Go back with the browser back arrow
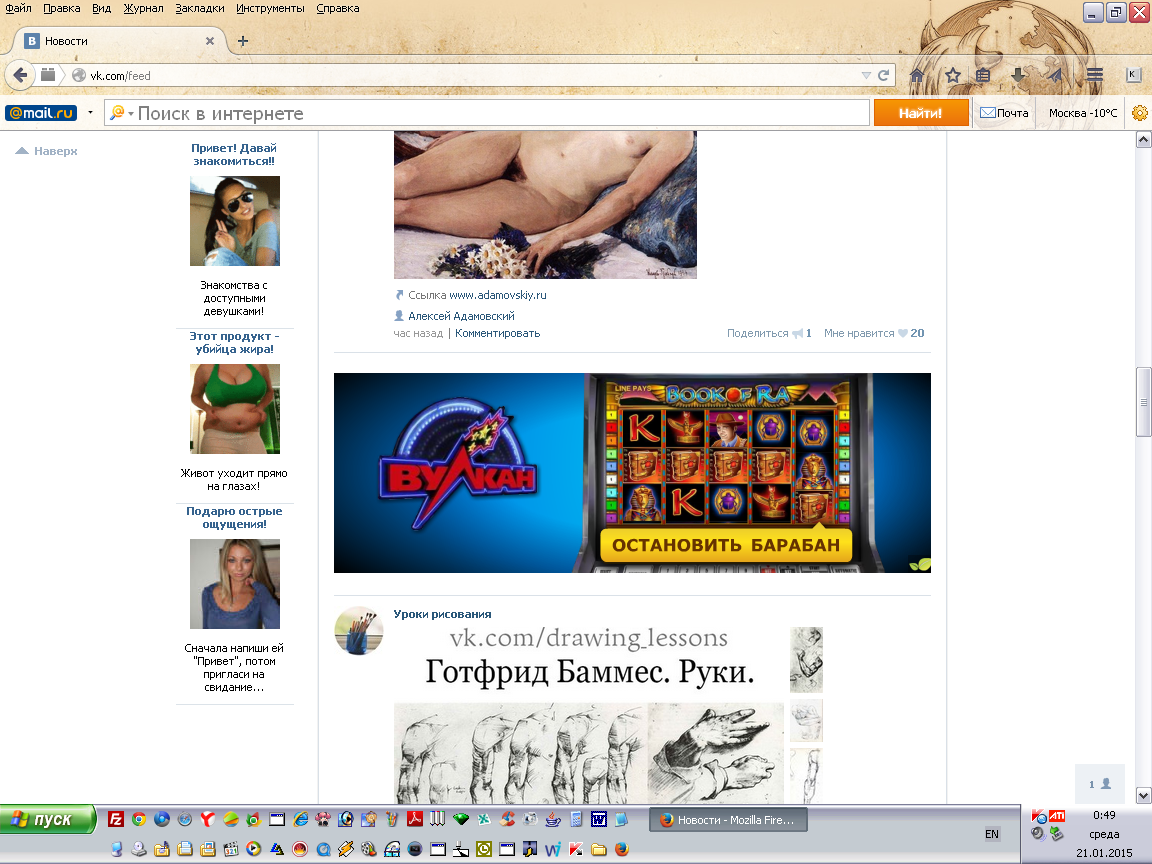 (x=20, y=75)
